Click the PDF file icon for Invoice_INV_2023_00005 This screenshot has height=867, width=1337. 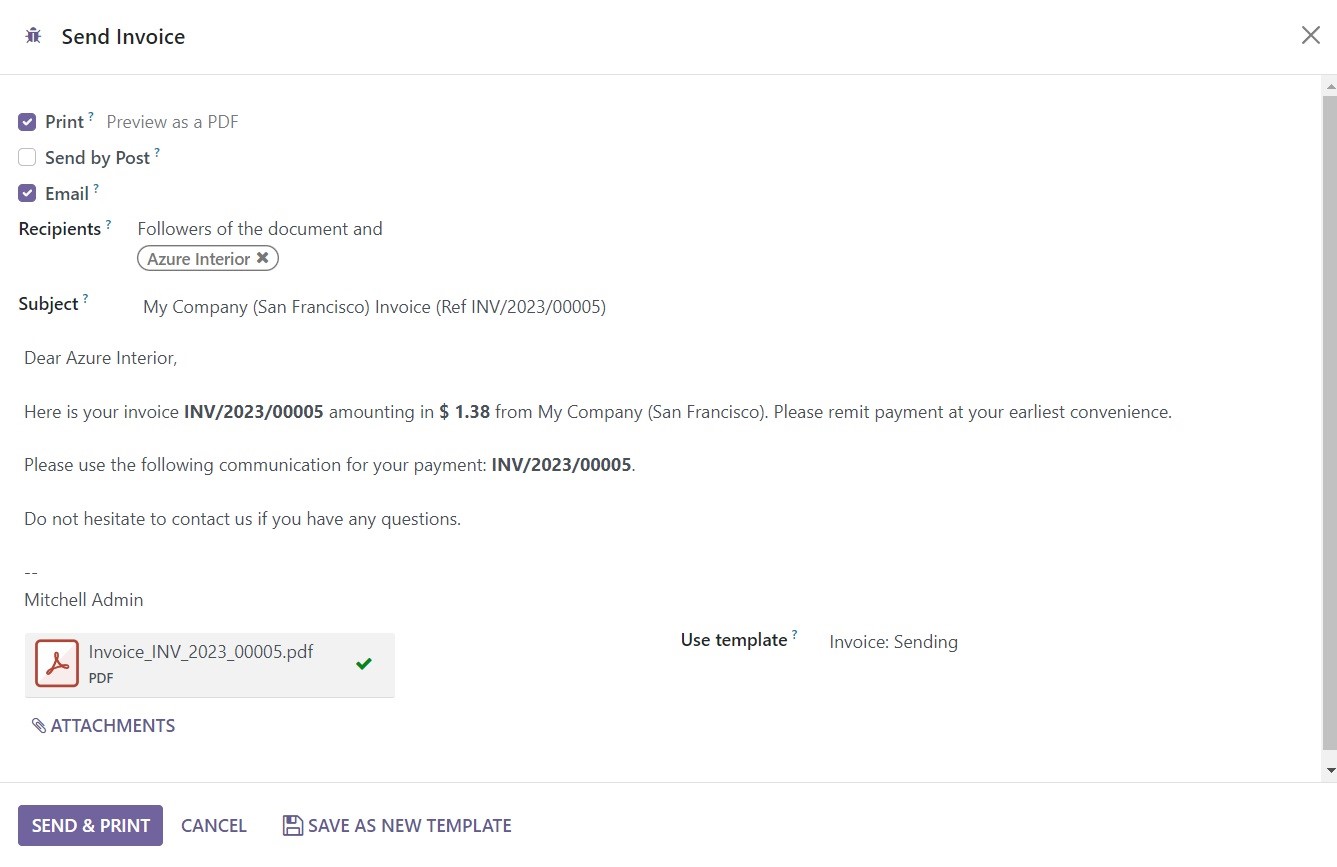[x=57, y=663]
